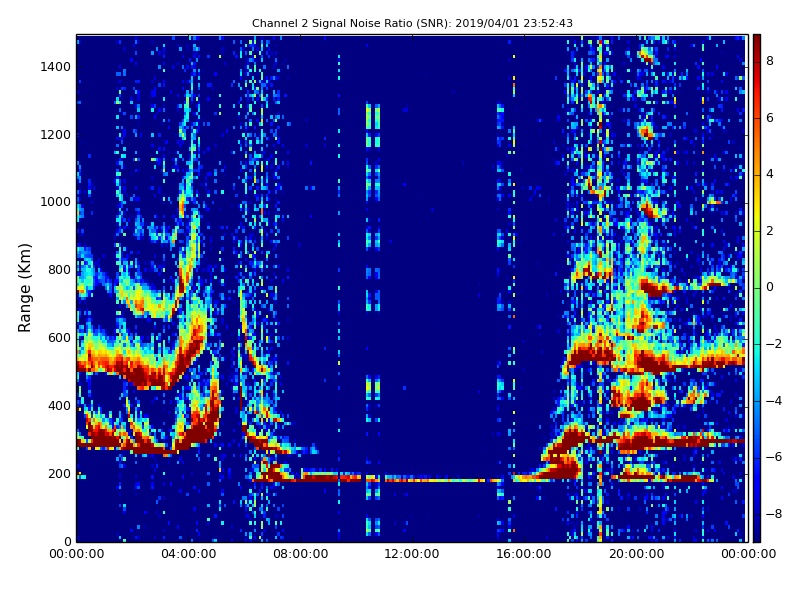Click the colorbar label −6
Screen dimensions: 800x600
click(x=774, y=457)
